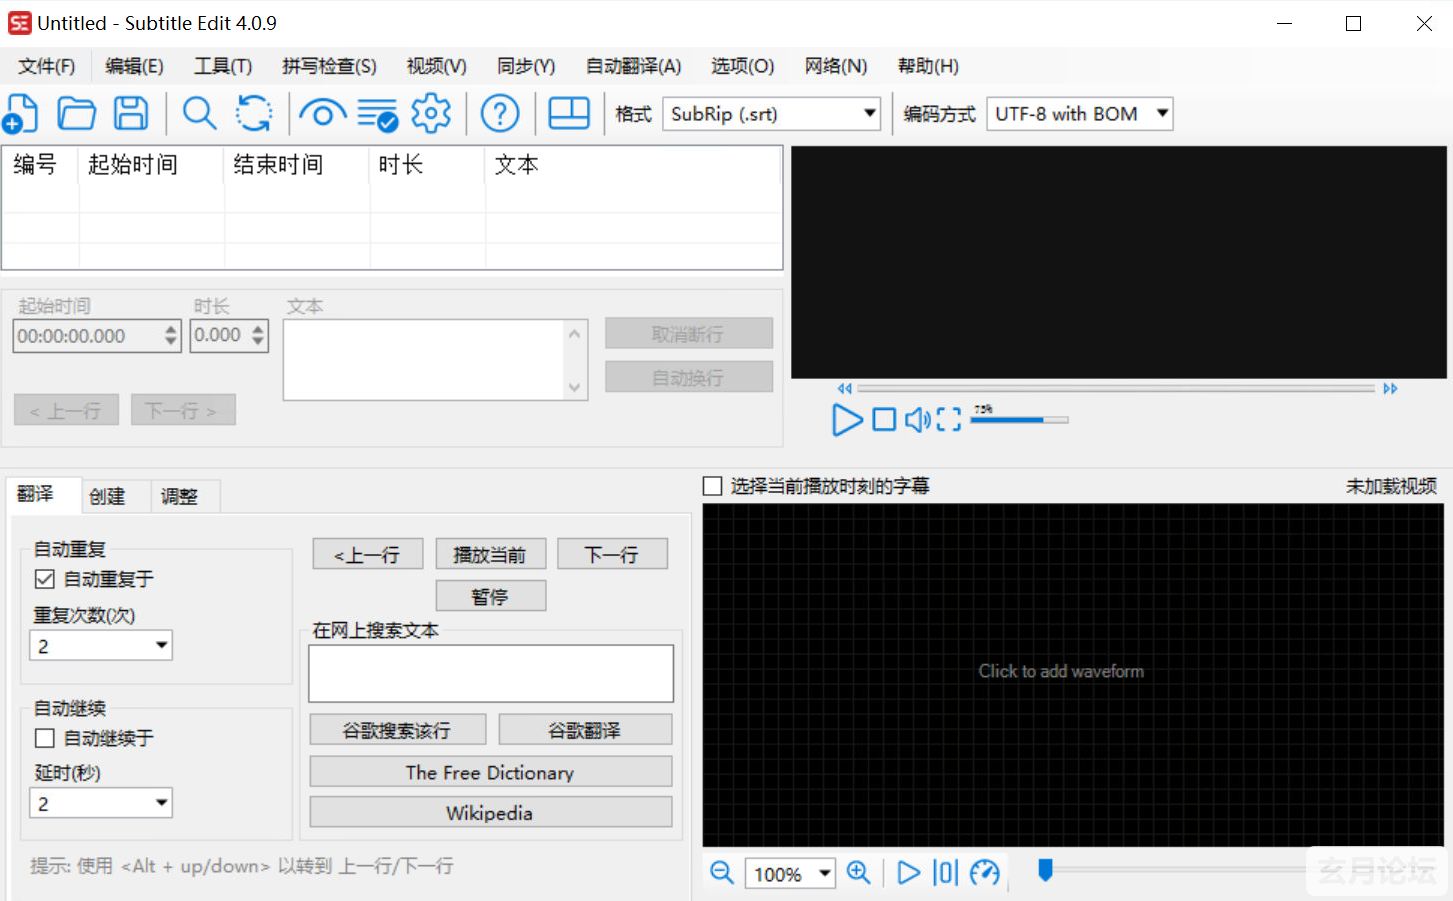This screenshot has width=1453, height=901.
Task: Save subtitle with floppy disk icon
Action: [x=131, y=113]
